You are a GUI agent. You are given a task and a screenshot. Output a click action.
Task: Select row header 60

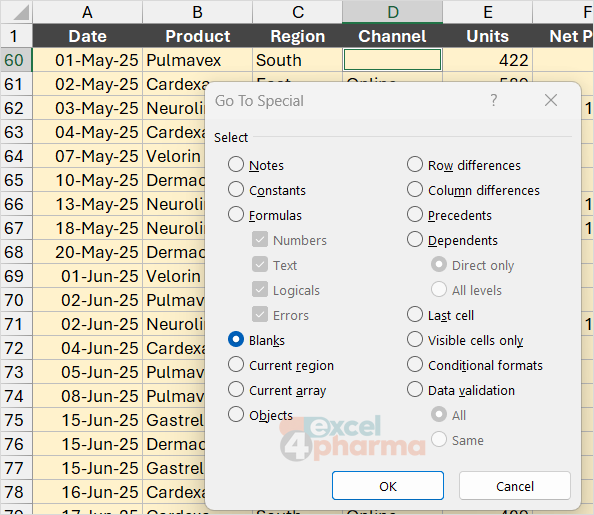[x=17, y=60]
